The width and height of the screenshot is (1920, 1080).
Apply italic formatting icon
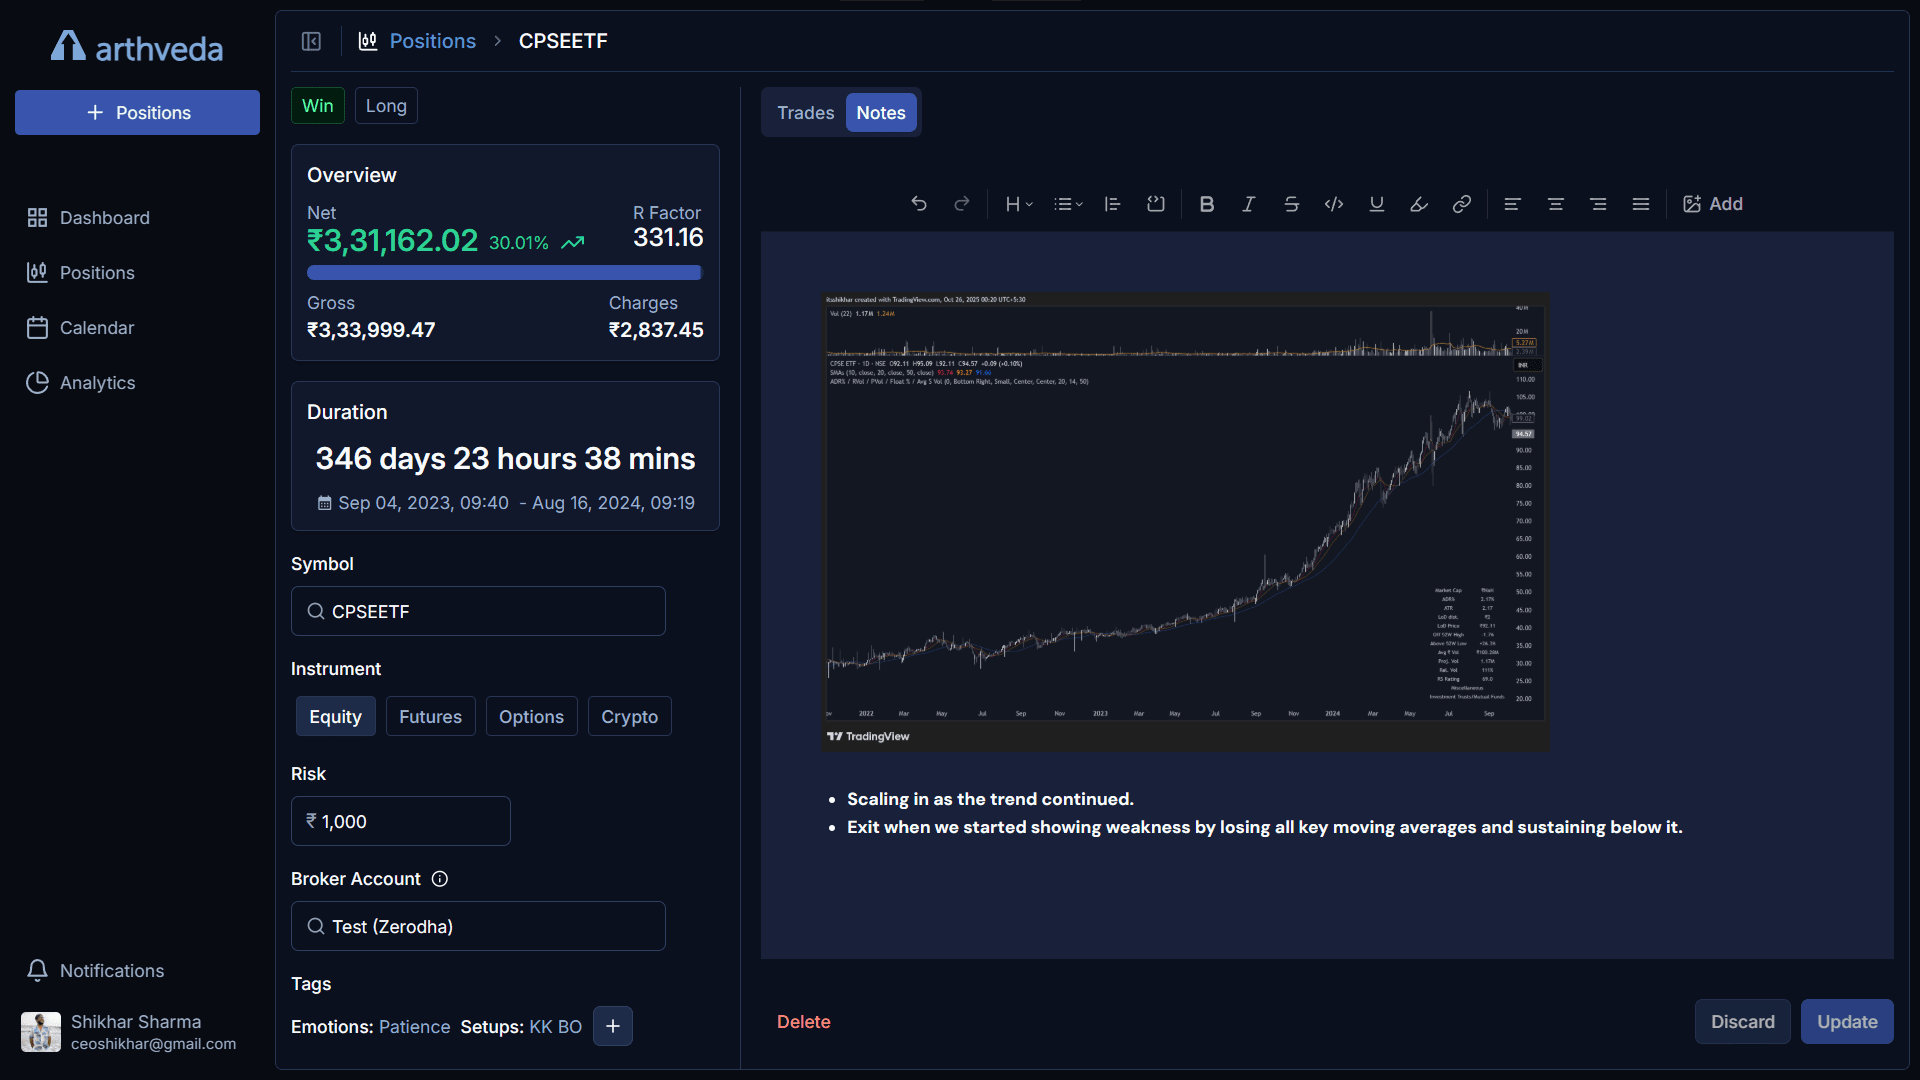(1249, 204)
